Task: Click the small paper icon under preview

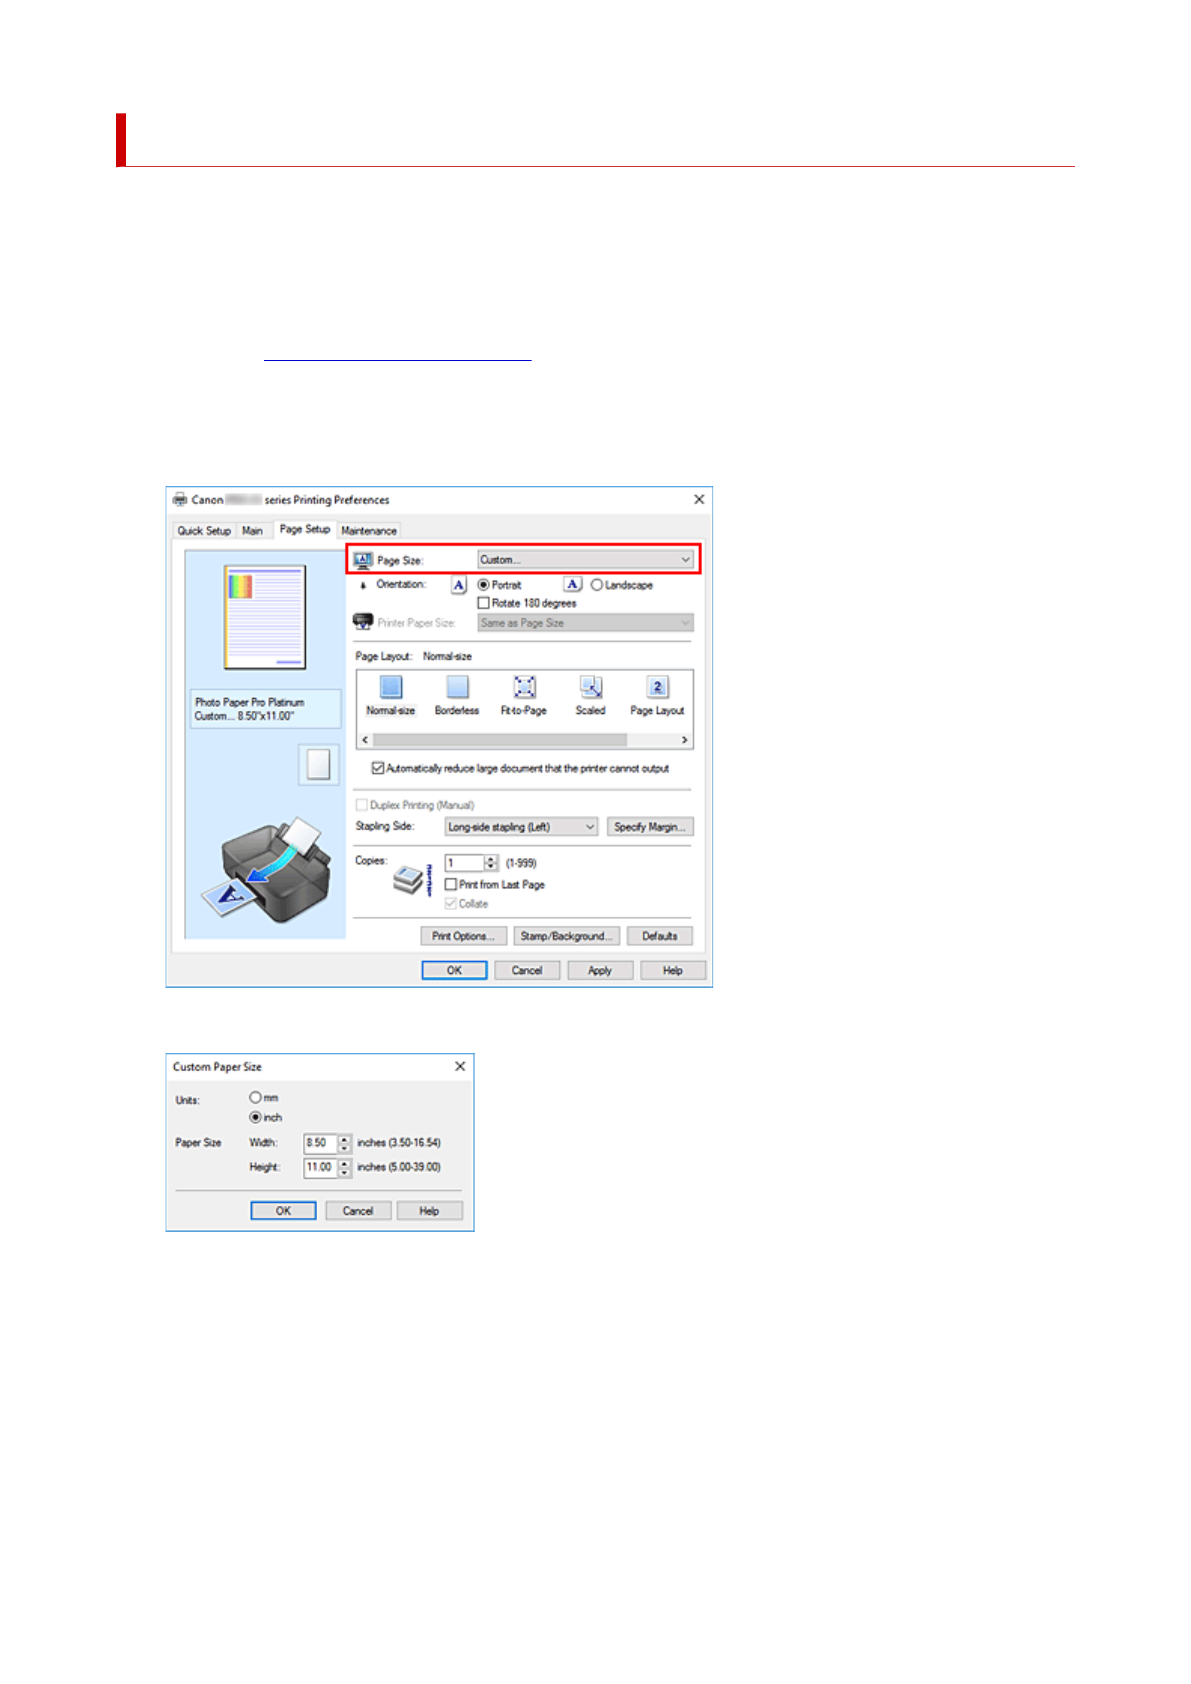Action: (x=318, y=765)
